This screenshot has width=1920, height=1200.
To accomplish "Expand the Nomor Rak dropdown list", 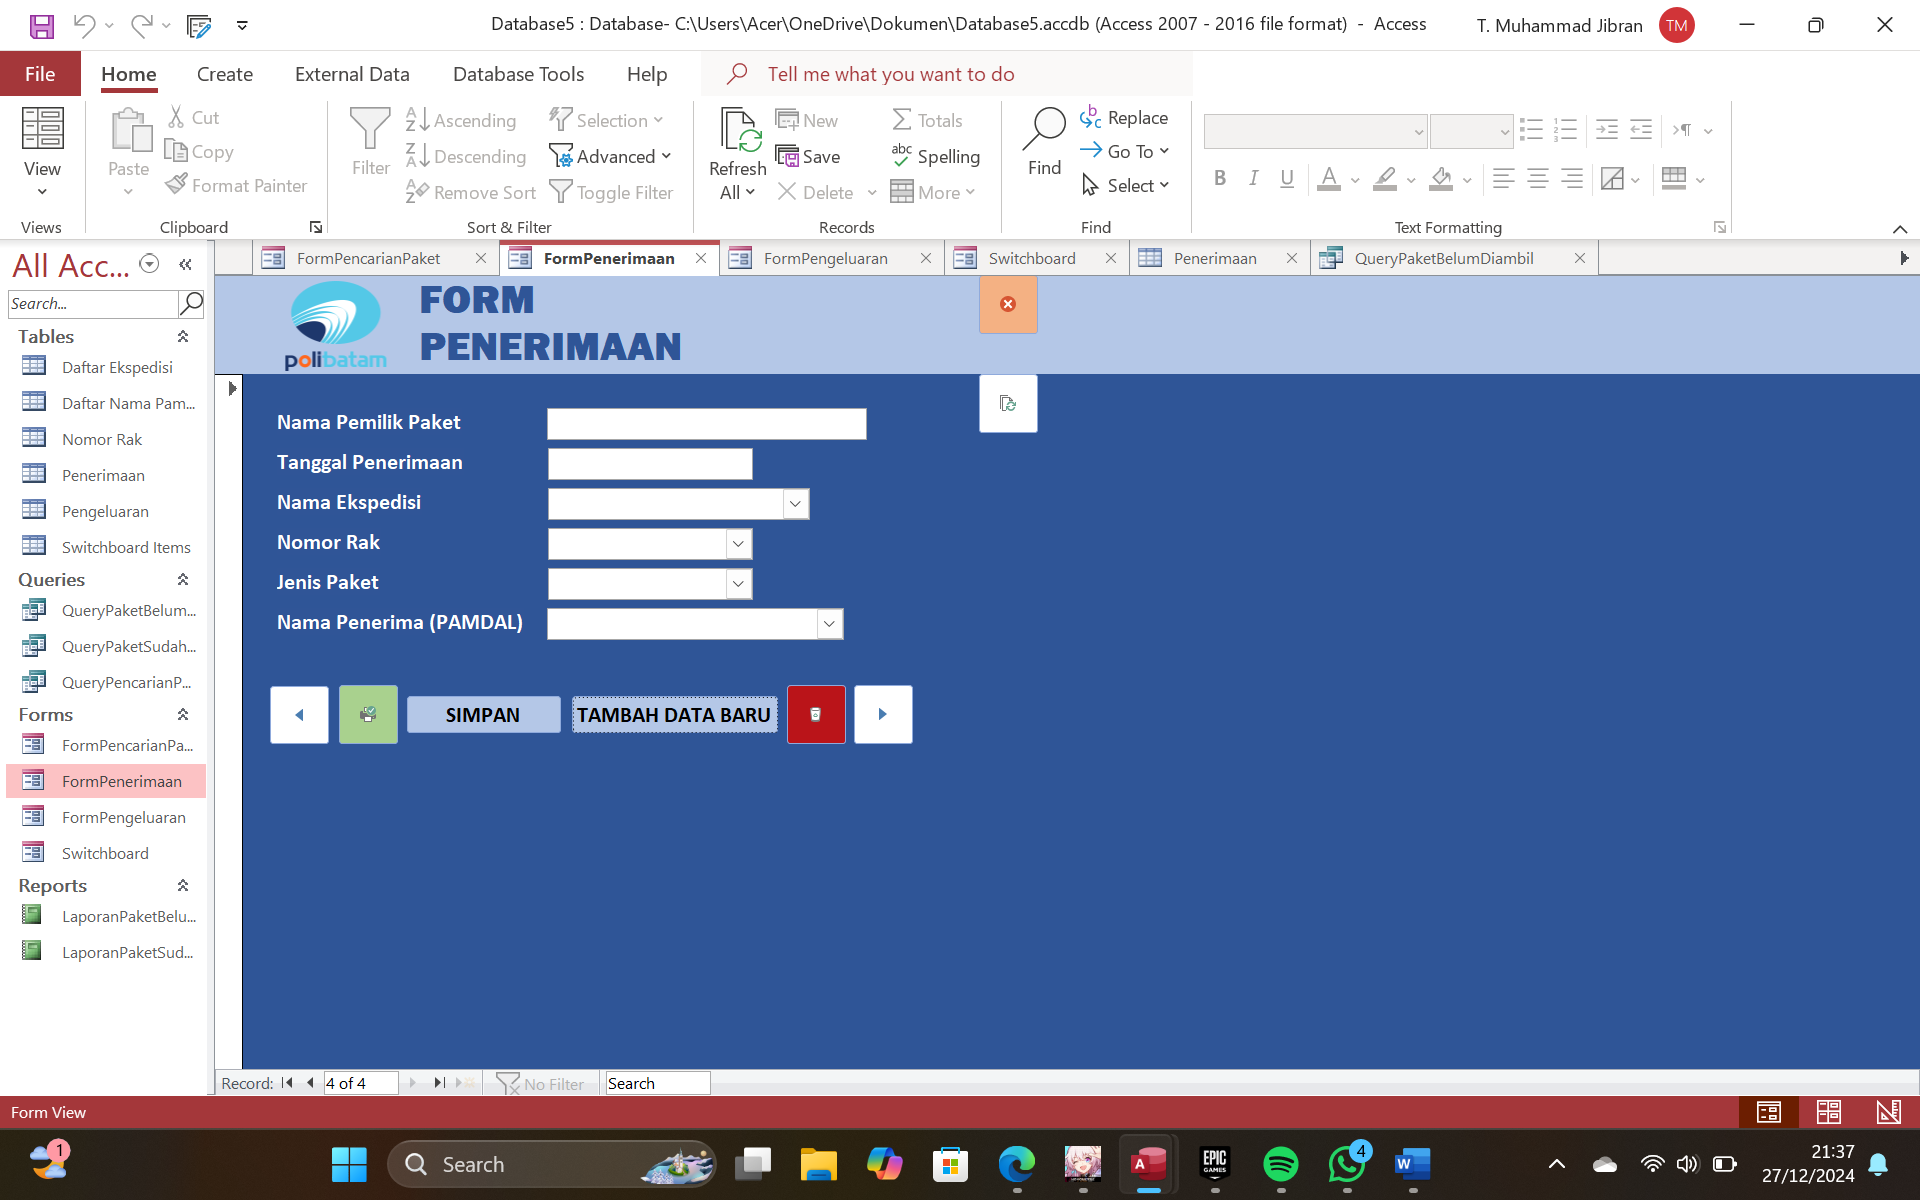I will pyautogui.click(x=738, y=544).
